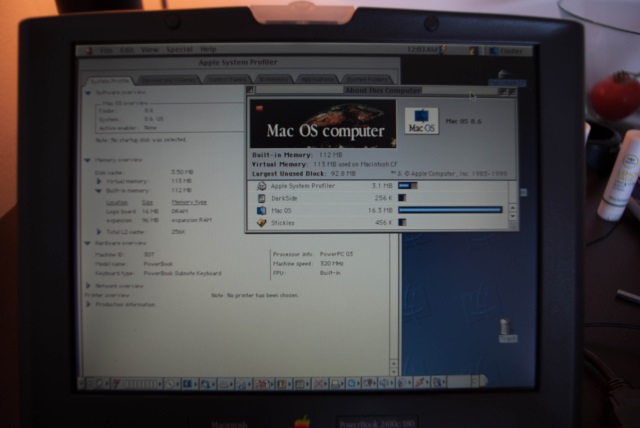Open the speaker volume control strip module

pos(385,383)
